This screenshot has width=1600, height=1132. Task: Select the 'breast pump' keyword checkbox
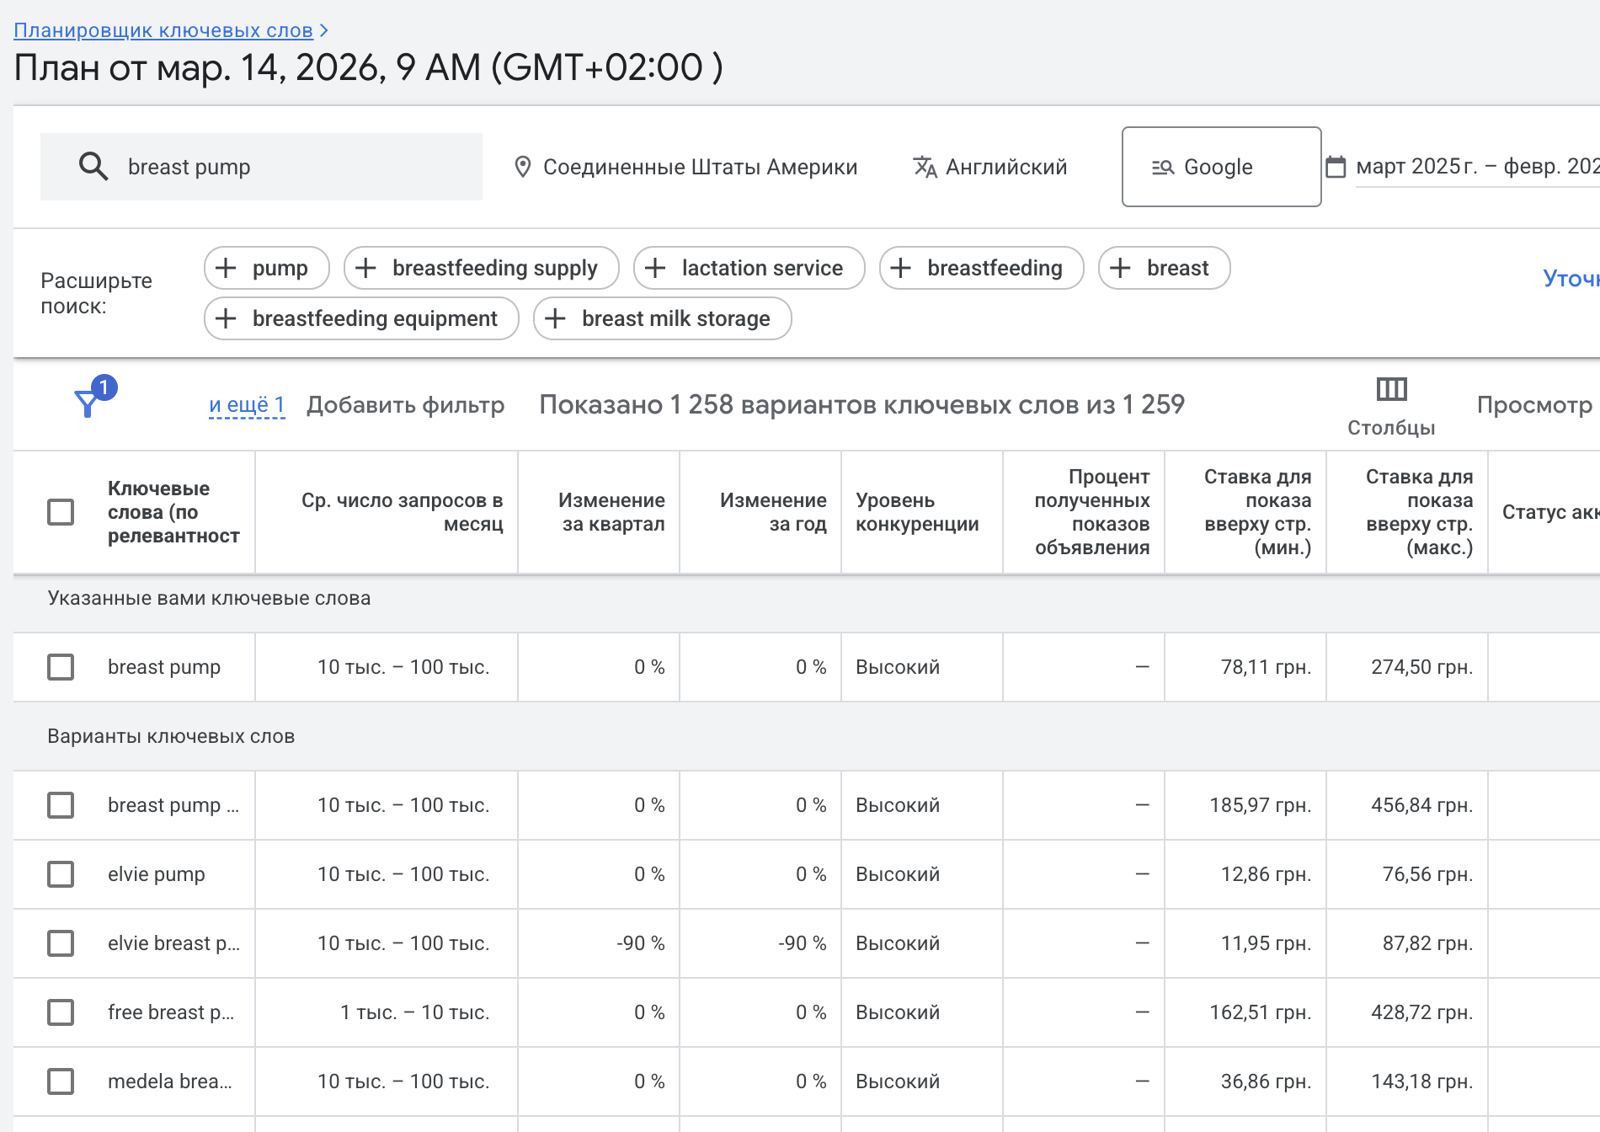(x=61, y=667)
